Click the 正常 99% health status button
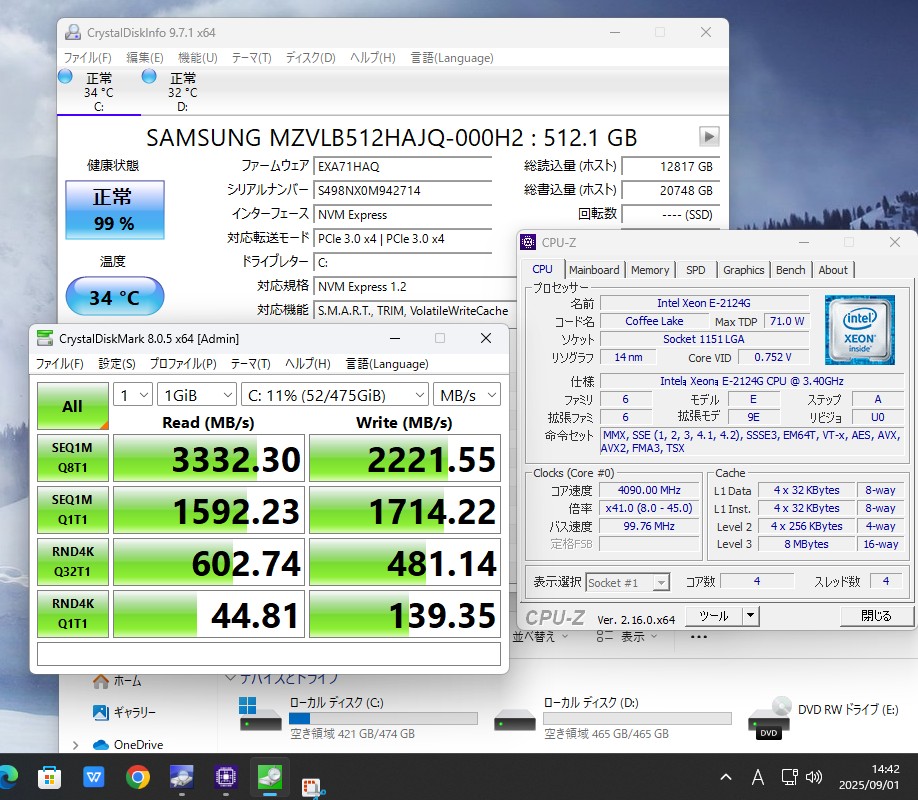Image resolution: width=918 pixels, height=800 pixels. tap(115, 210)
